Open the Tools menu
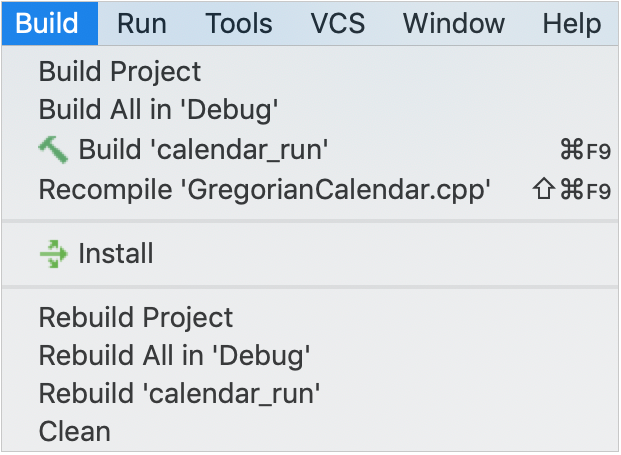The image size is (621, 455). pyautogui.click(x=238, y=22)
